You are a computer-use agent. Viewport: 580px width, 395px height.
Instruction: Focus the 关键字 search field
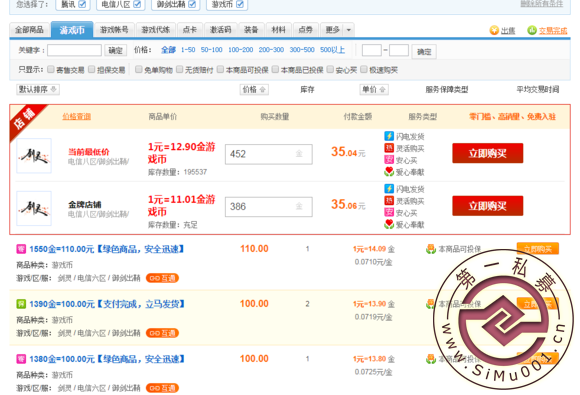click(74, 50)
